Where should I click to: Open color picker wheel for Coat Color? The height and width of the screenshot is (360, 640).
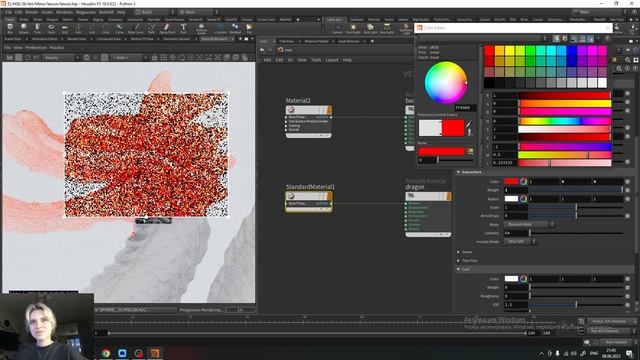[x=523, y=279]
